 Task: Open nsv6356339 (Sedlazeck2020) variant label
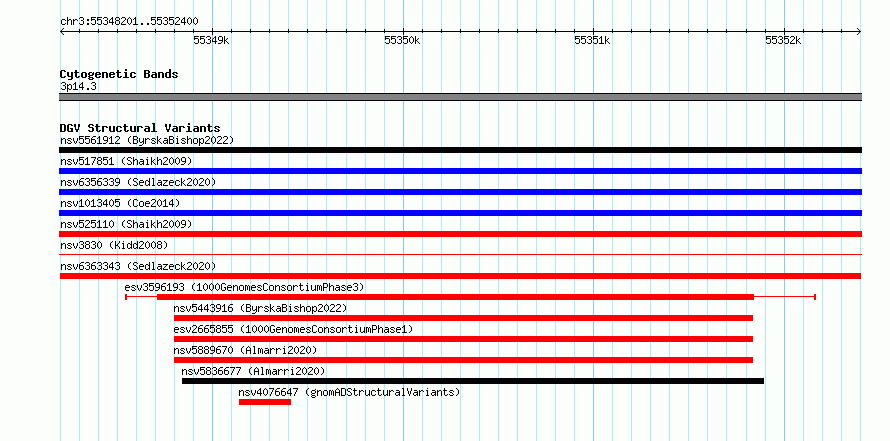click(138, 182)
